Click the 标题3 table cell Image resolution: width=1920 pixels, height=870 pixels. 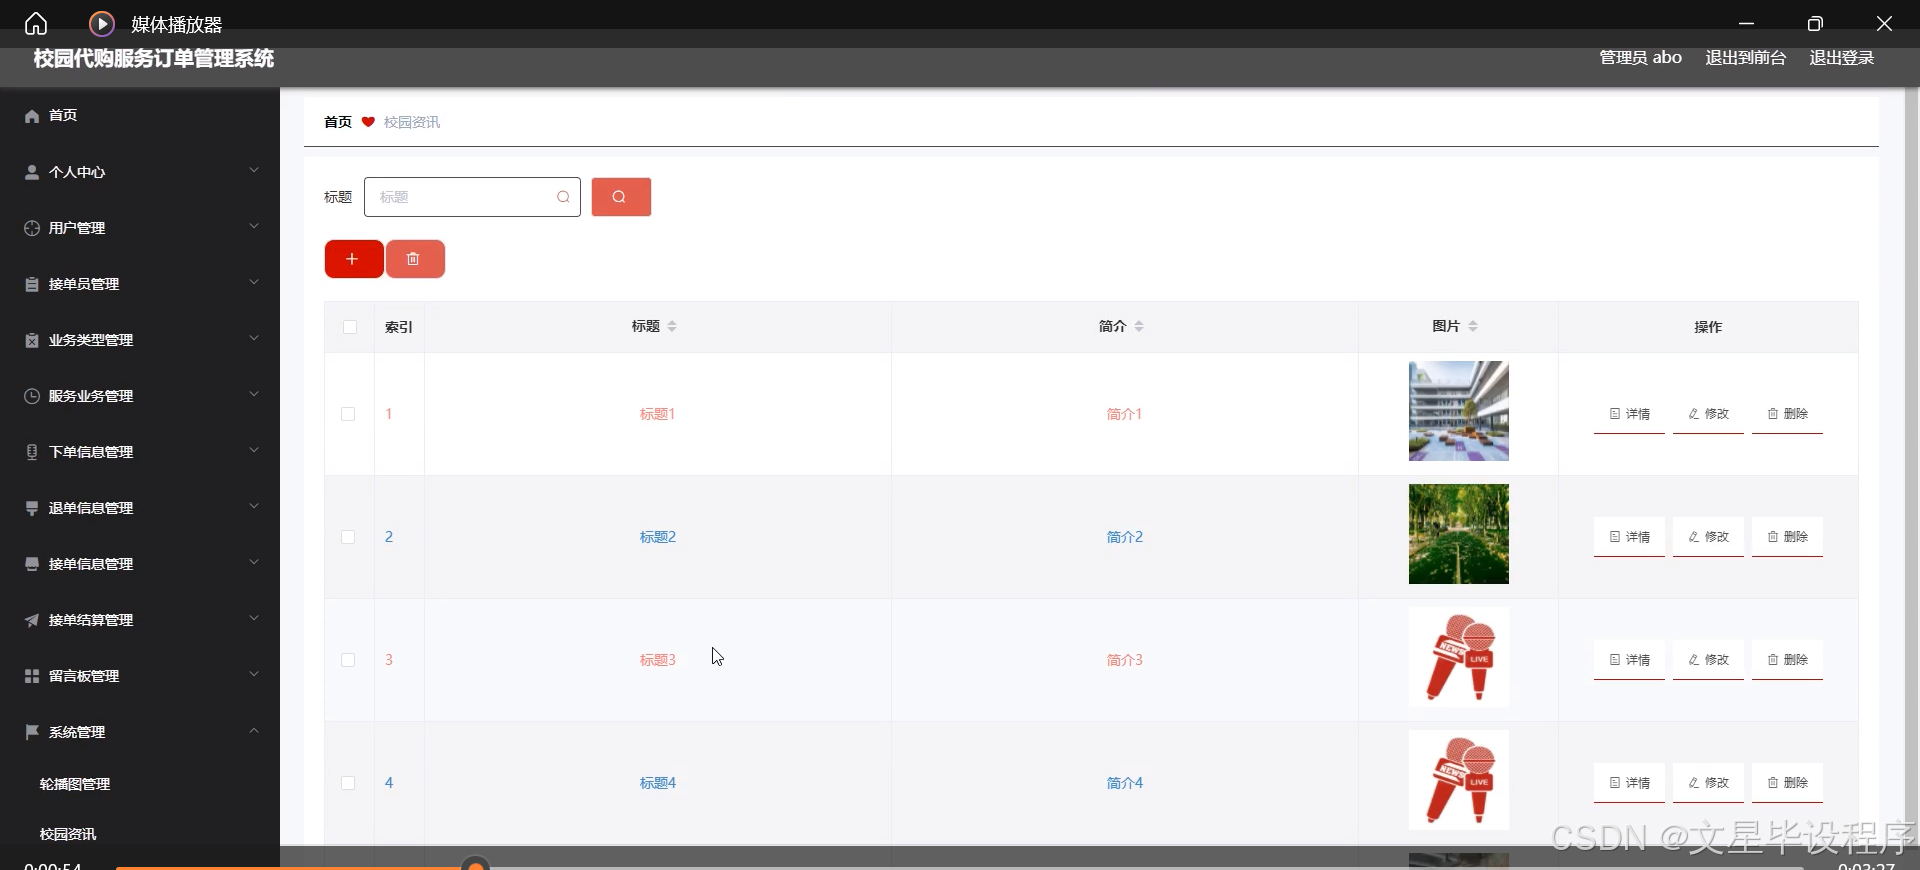pyautogui.click(x=658, y=660)
